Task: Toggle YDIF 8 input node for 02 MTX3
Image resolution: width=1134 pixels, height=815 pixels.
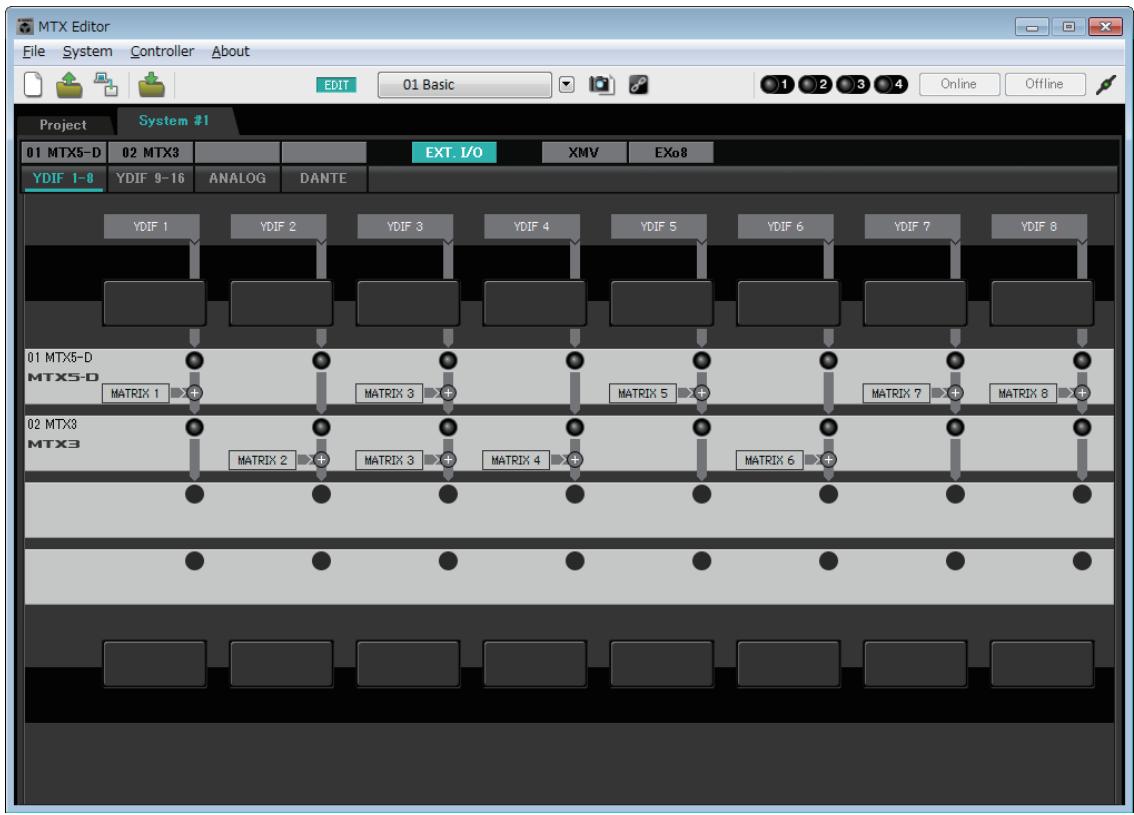Action: click(1082, 427)
